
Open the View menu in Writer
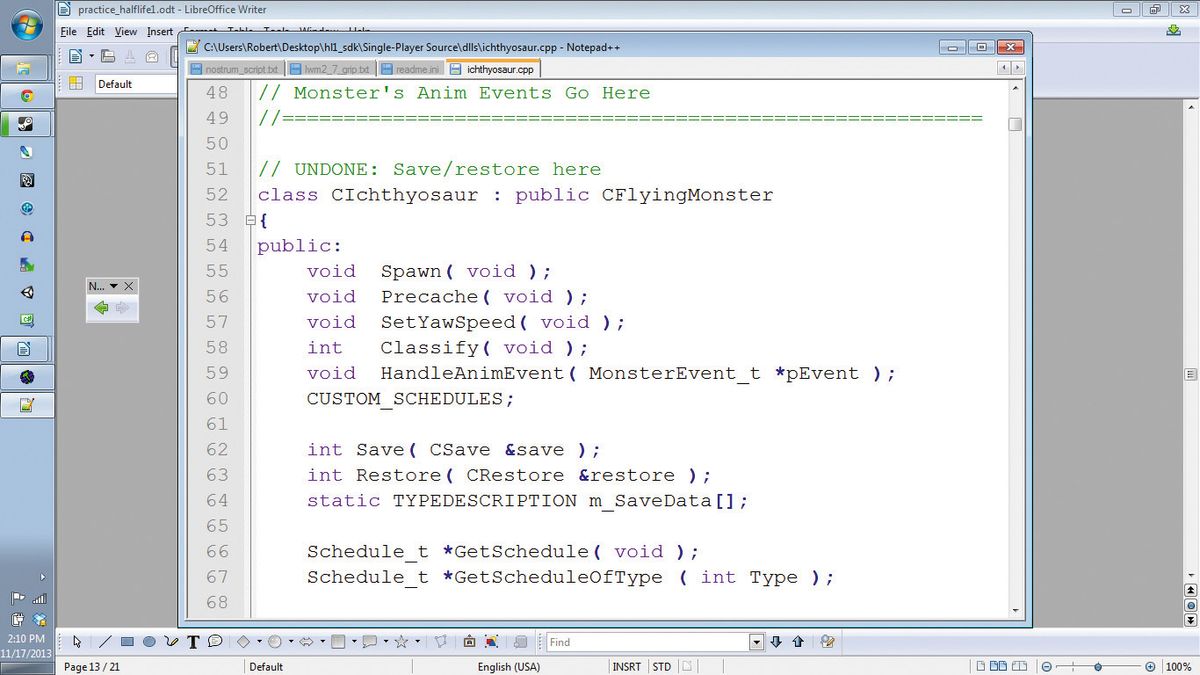coord(126,31)
